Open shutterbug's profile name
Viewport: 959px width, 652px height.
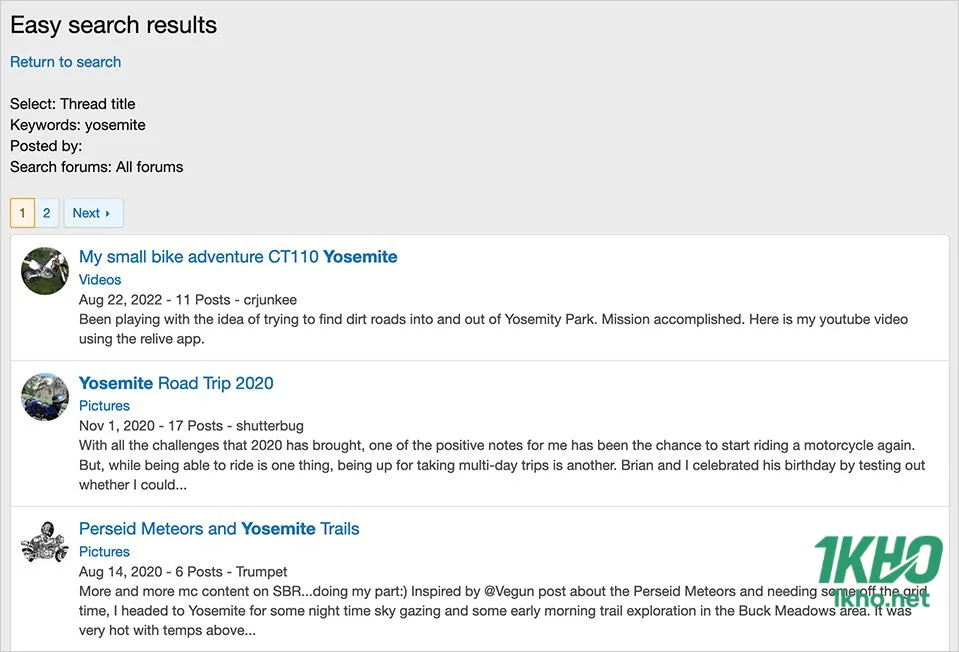click(x=271, y=426)
